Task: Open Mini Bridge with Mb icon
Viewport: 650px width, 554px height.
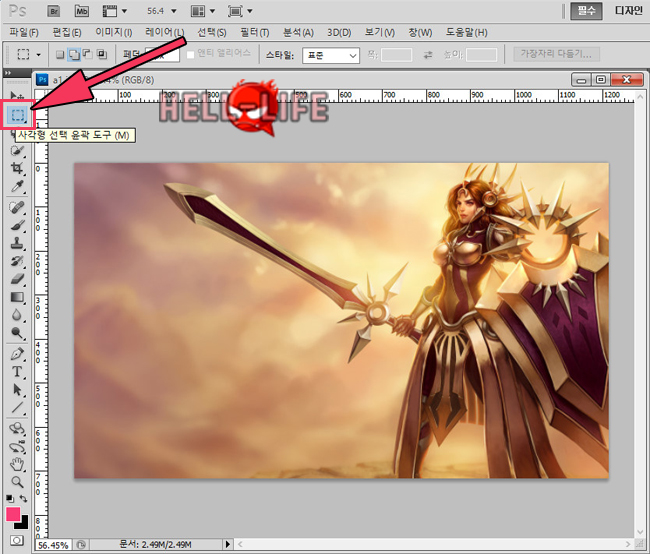Action: pos(82,11)
